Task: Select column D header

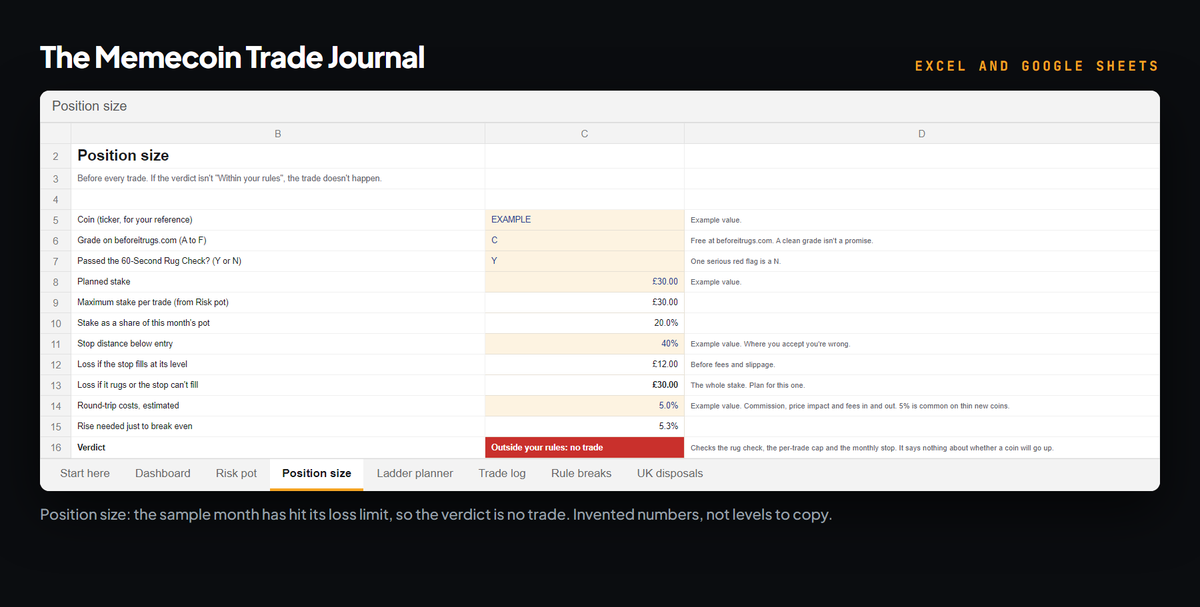Action: tap(921, 134)
